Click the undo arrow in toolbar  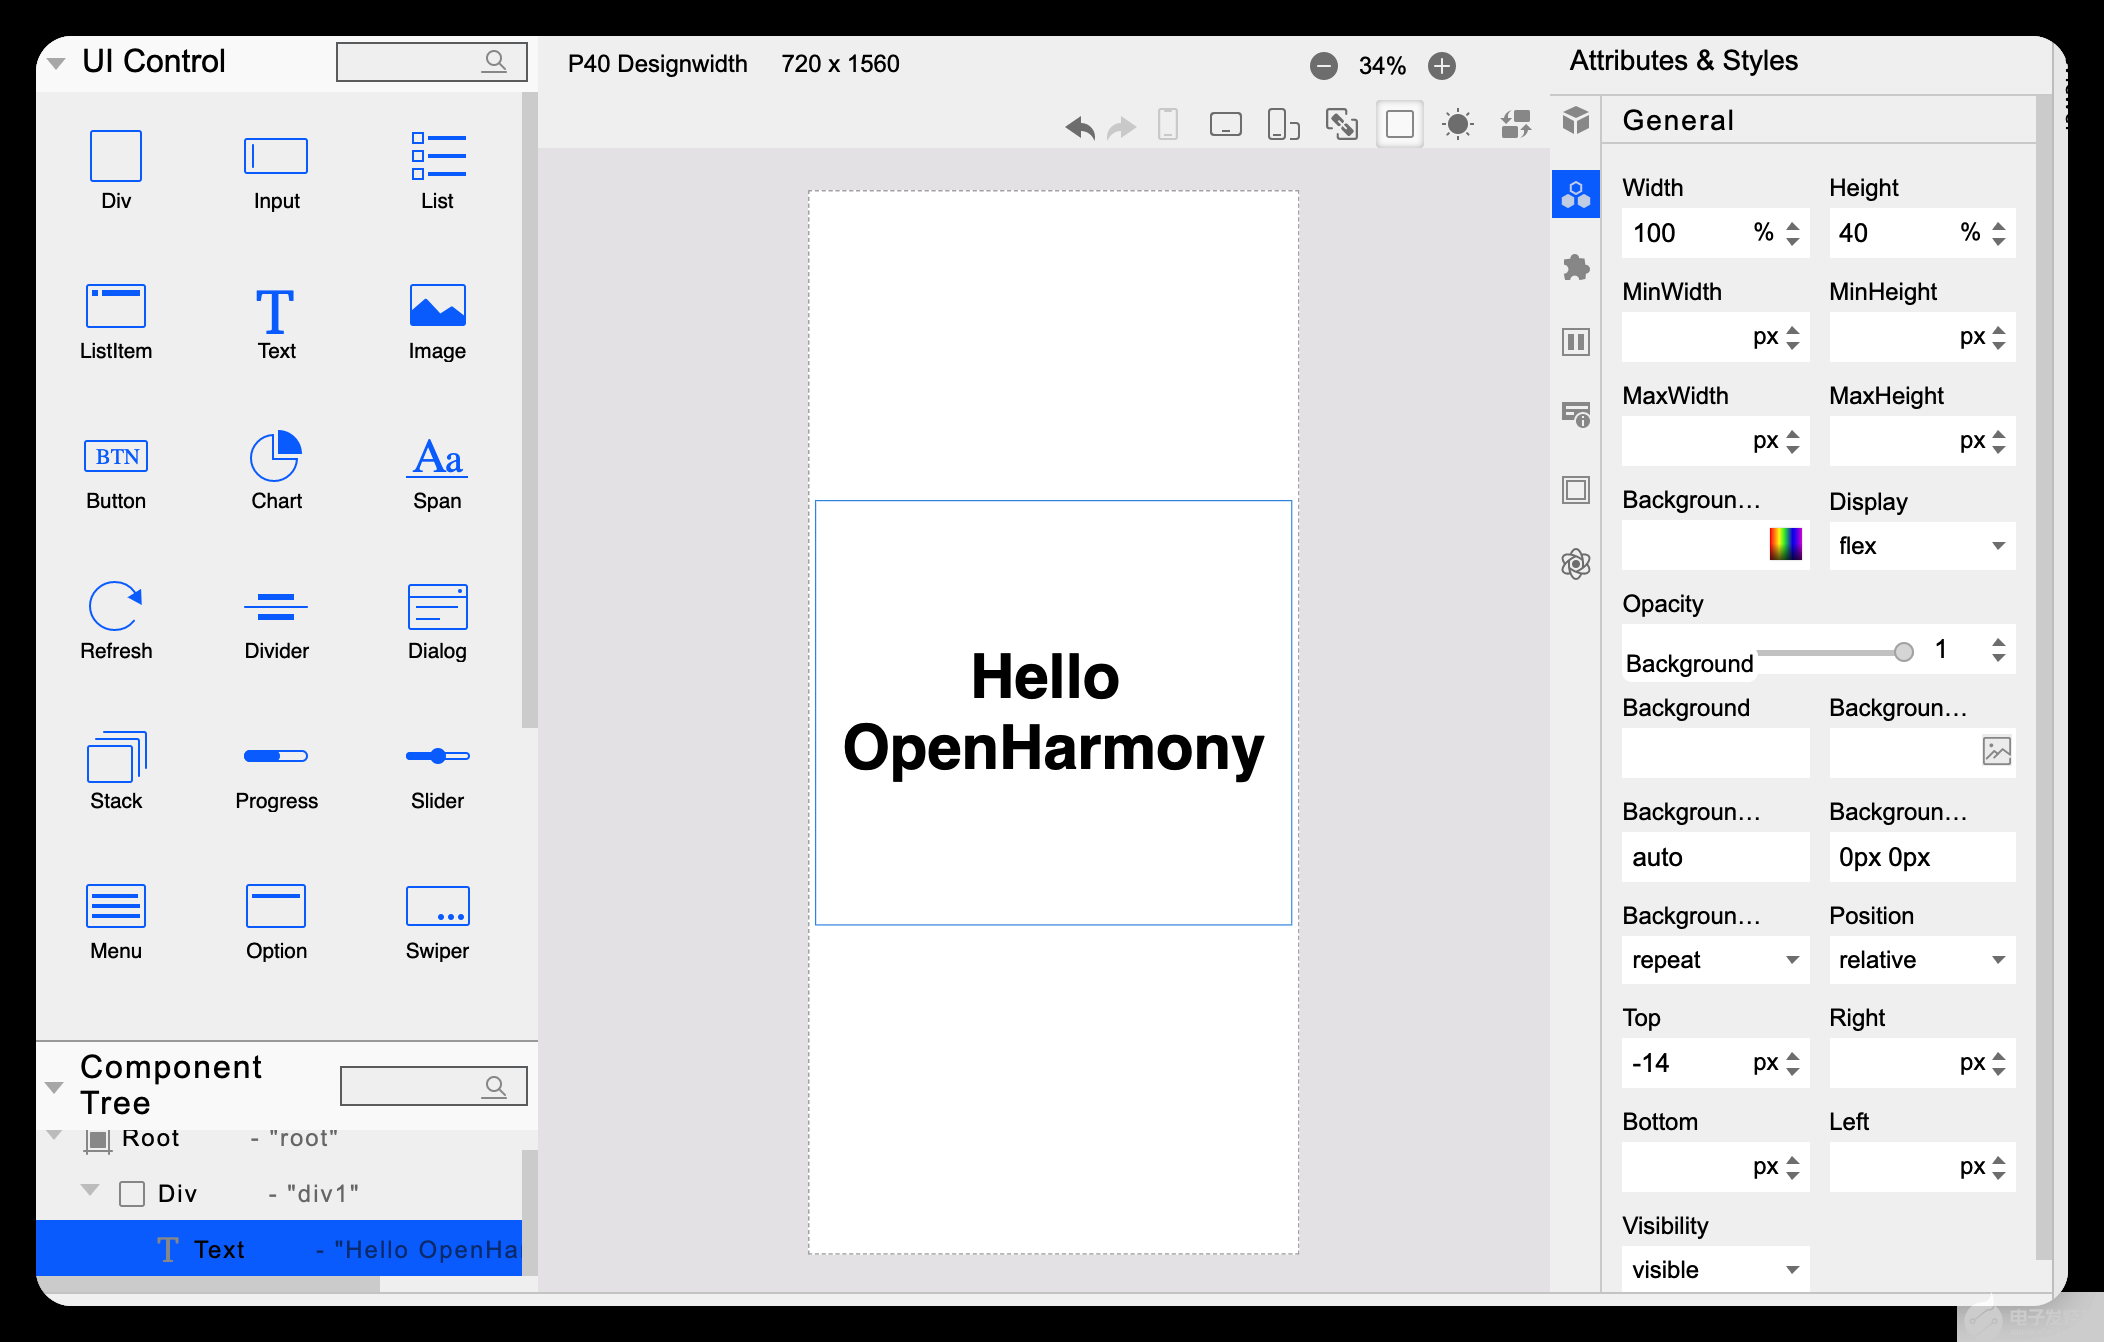pyautogui.click(x=1080, y=126)
